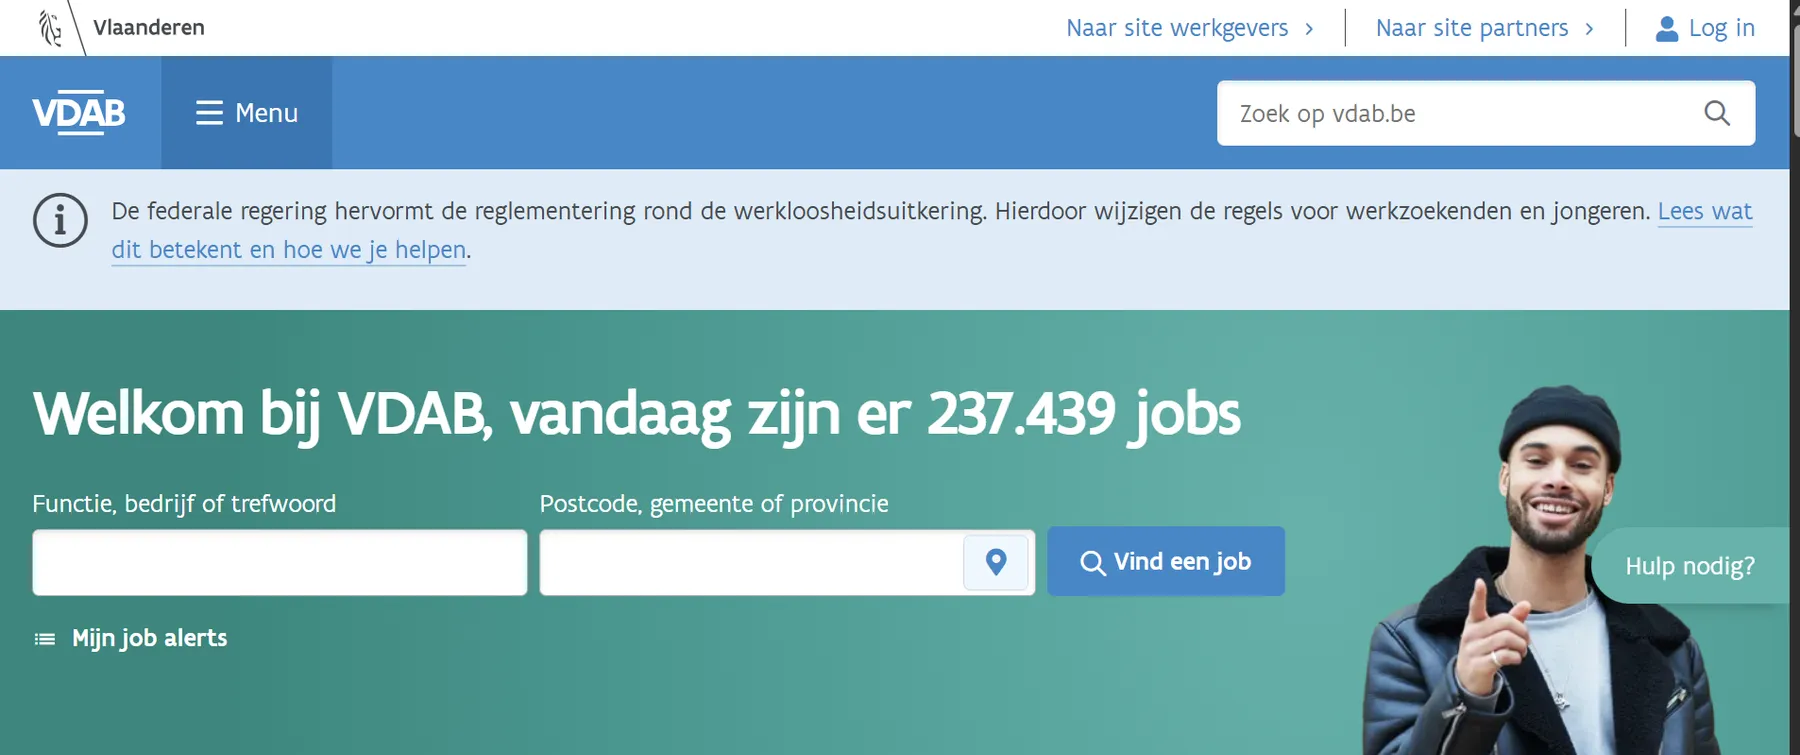1800x755 pixels.
Task: Click the Vlaanderen lion logo
Action: (50, 28)
